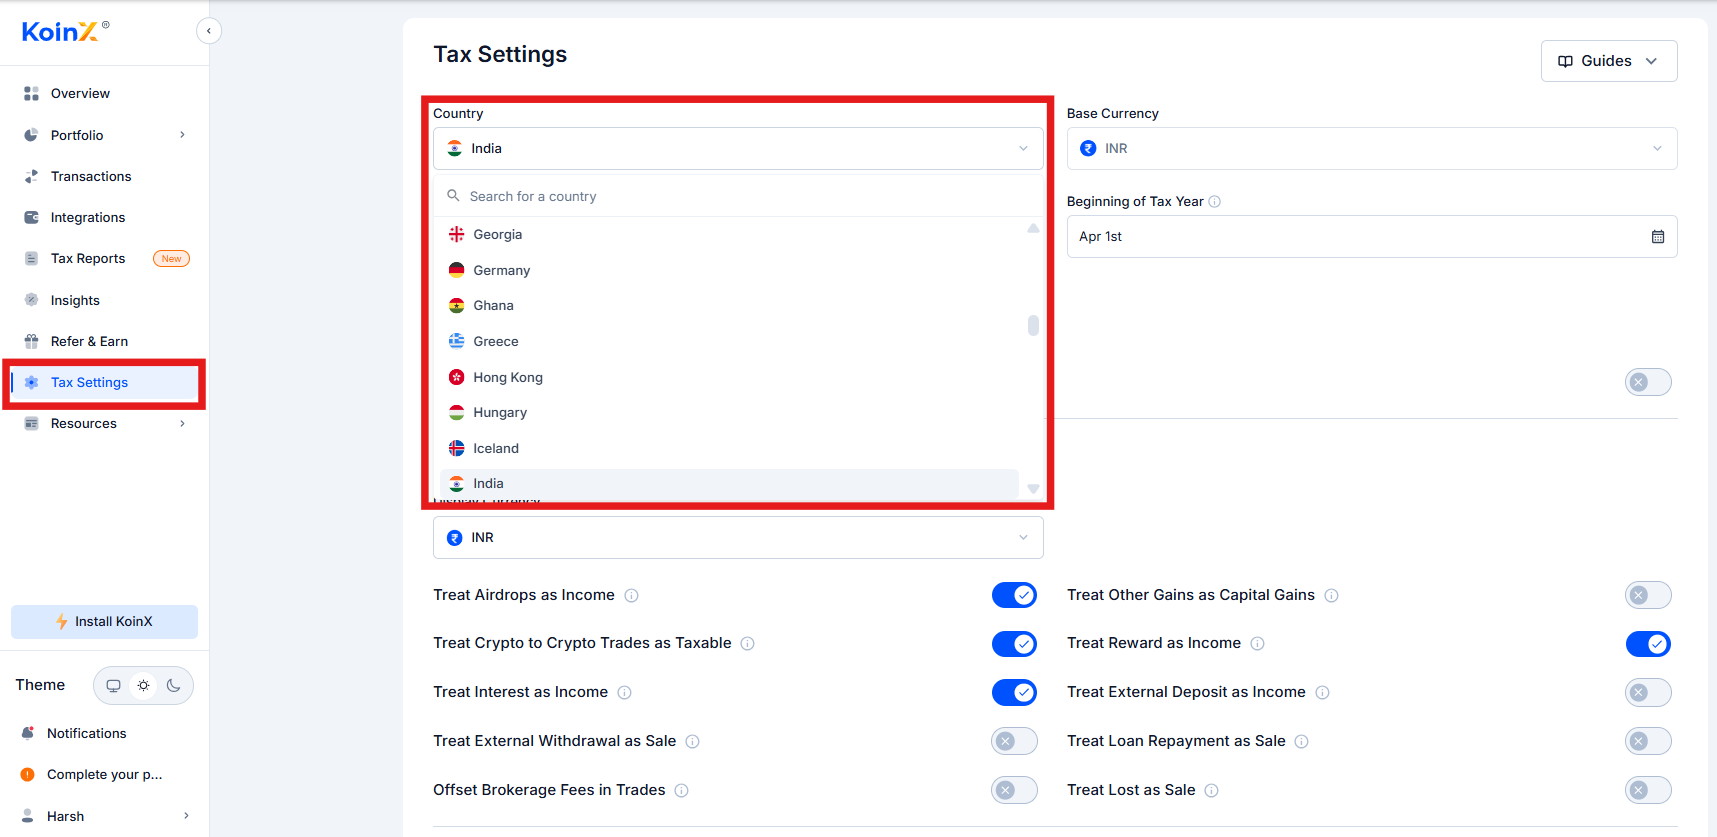Screen dimensions: 1717x837
Task: Enable Treat Loan Repayment as Sale
Action: tap(1648, 741)
